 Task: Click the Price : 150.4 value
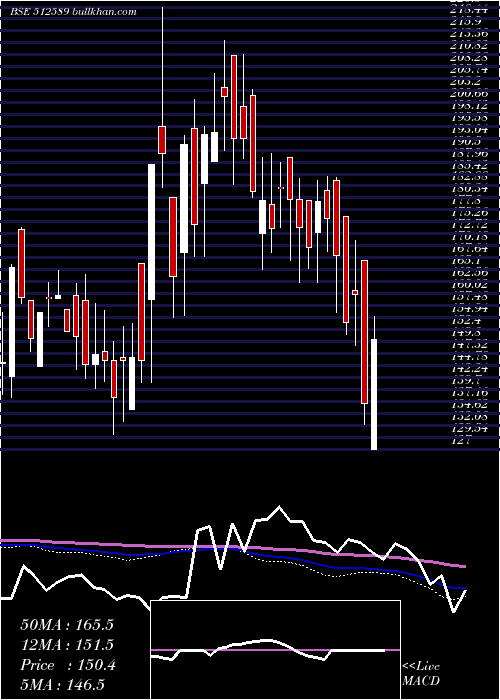click(x=68, y=665)
